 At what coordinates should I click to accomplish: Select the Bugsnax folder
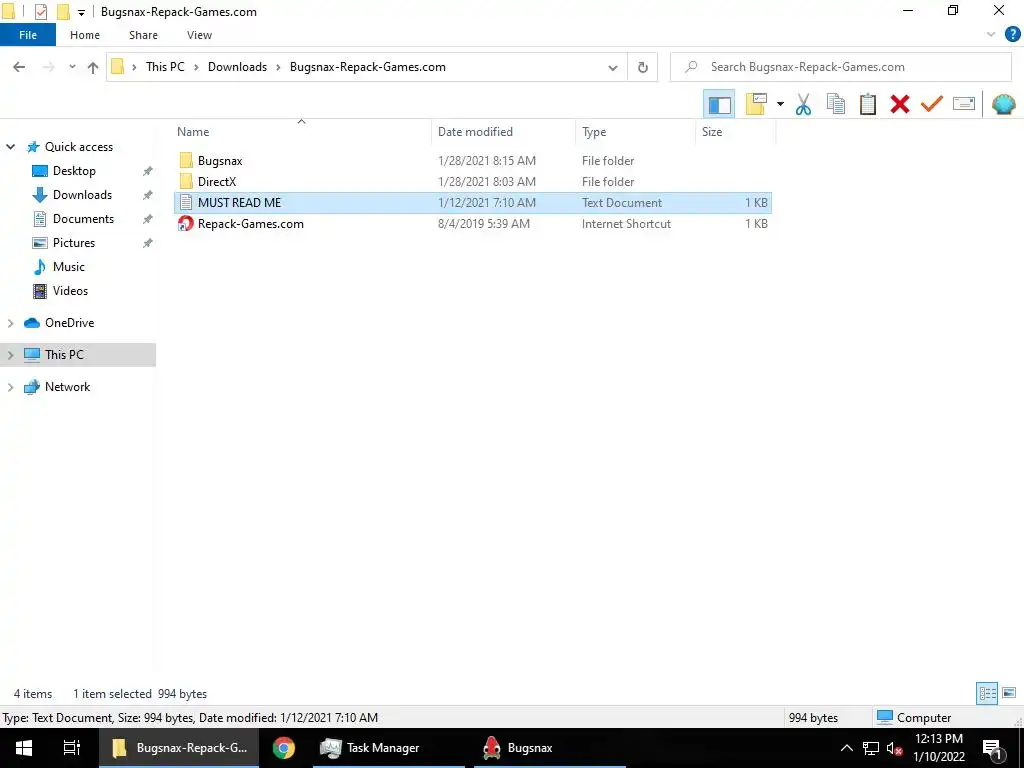click(220, 161)
